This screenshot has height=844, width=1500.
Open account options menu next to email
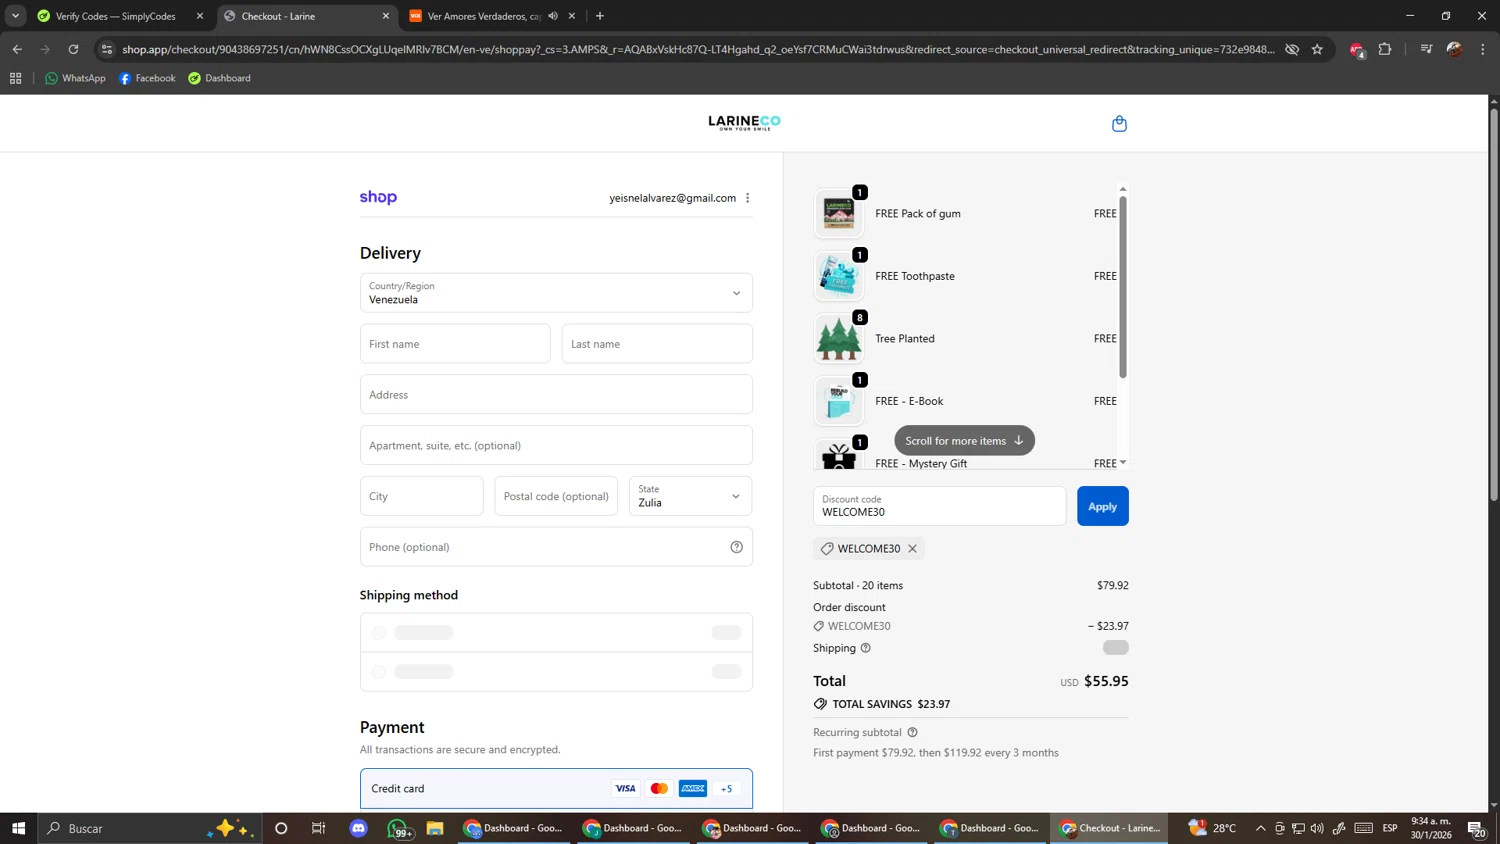pyautogui.click(x=747, y=198)
